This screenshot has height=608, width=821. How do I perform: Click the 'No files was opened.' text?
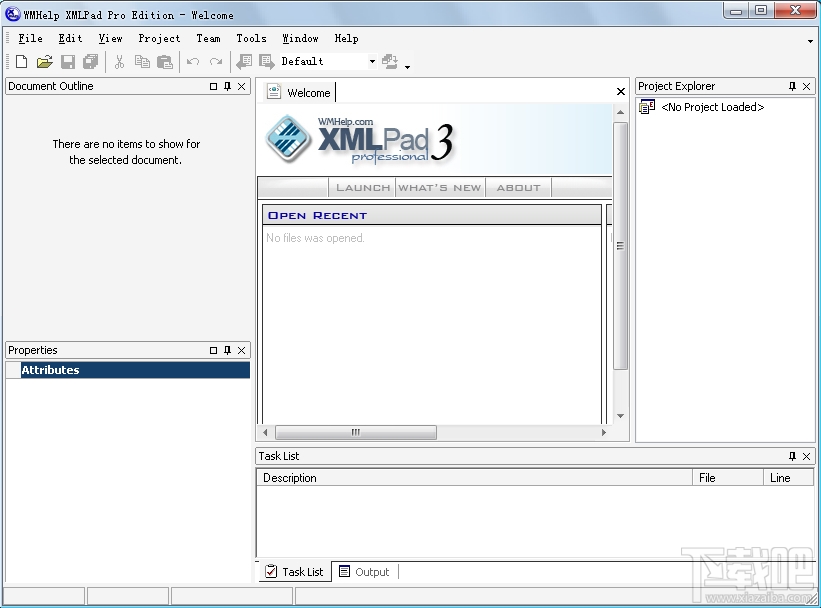[x=315, y=238]
